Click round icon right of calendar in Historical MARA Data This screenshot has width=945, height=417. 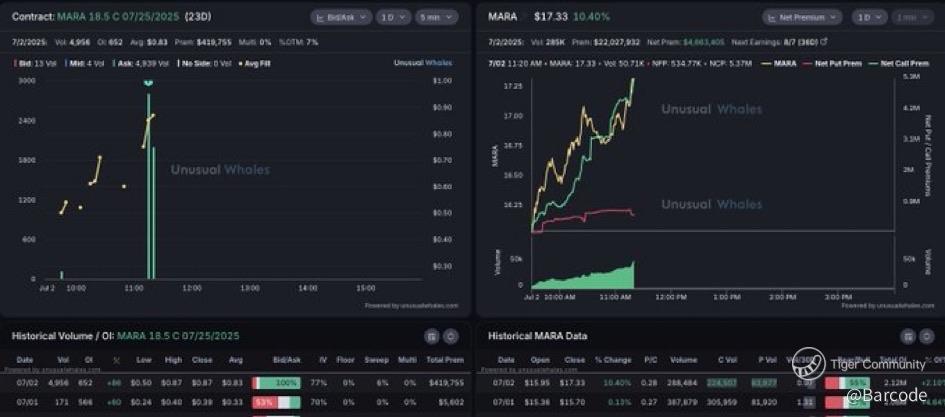(927, 336)
